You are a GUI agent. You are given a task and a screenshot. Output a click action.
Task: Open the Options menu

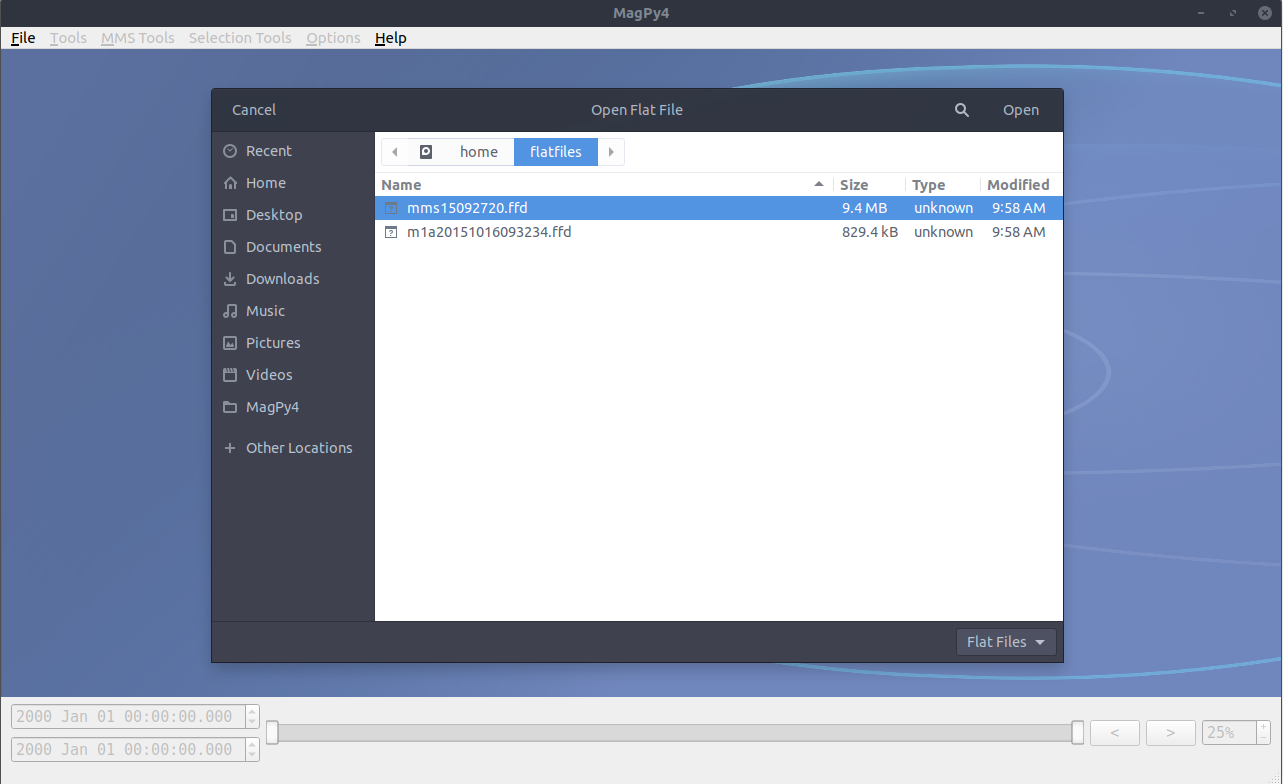(333, 38)
